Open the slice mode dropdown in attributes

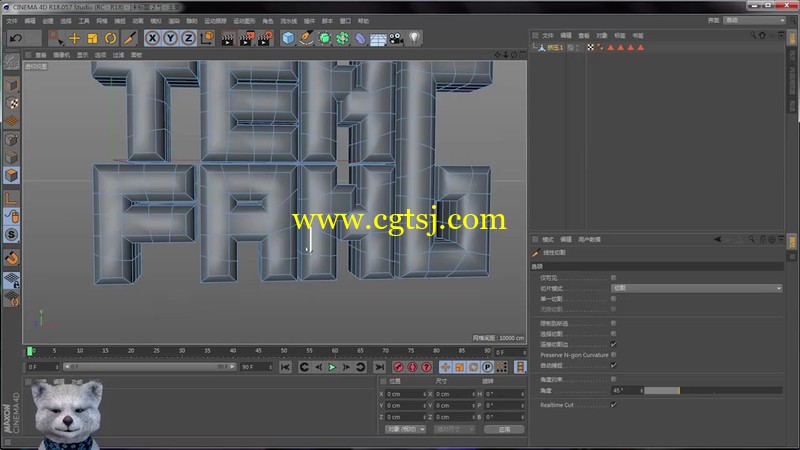[696, 288]
